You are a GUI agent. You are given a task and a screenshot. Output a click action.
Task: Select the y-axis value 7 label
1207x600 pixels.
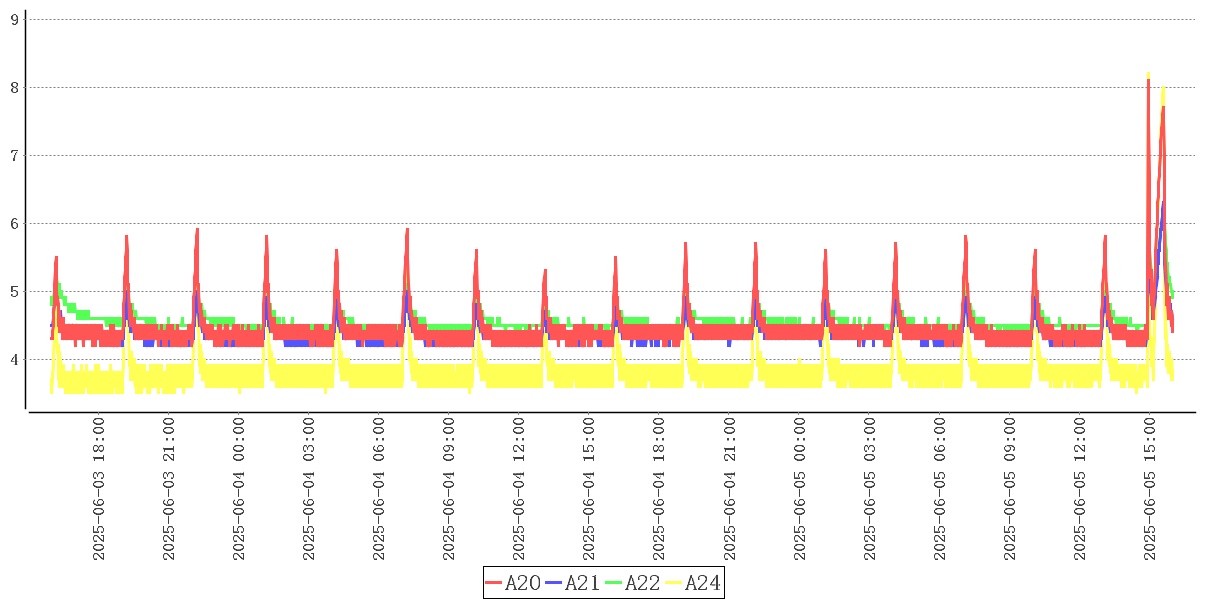(14, 155)
